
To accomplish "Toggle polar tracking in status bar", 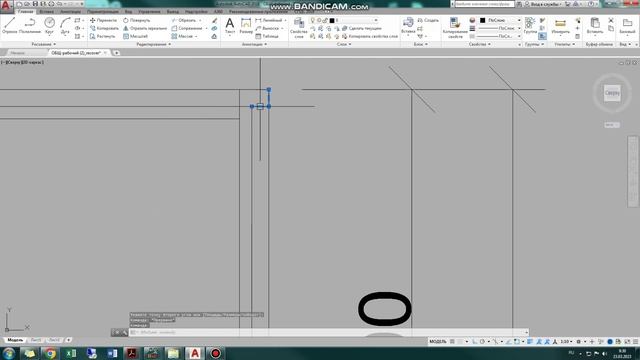I will [482, 342].
